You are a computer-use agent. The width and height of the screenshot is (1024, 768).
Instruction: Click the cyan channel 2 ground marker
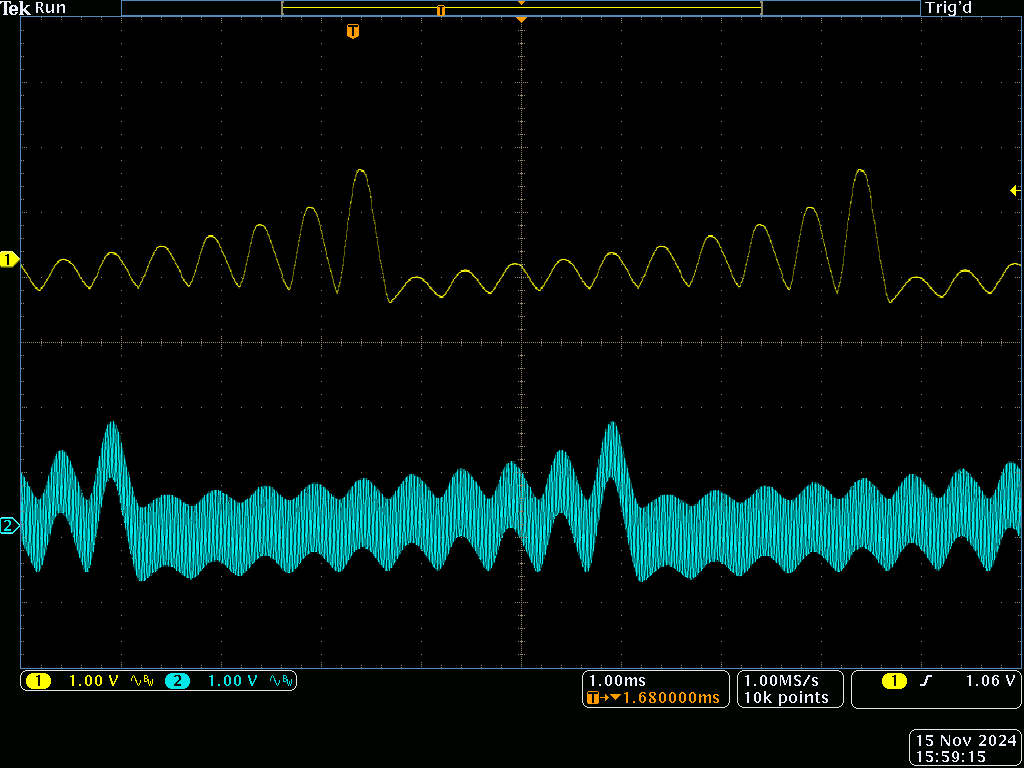(x=9, y=526)
